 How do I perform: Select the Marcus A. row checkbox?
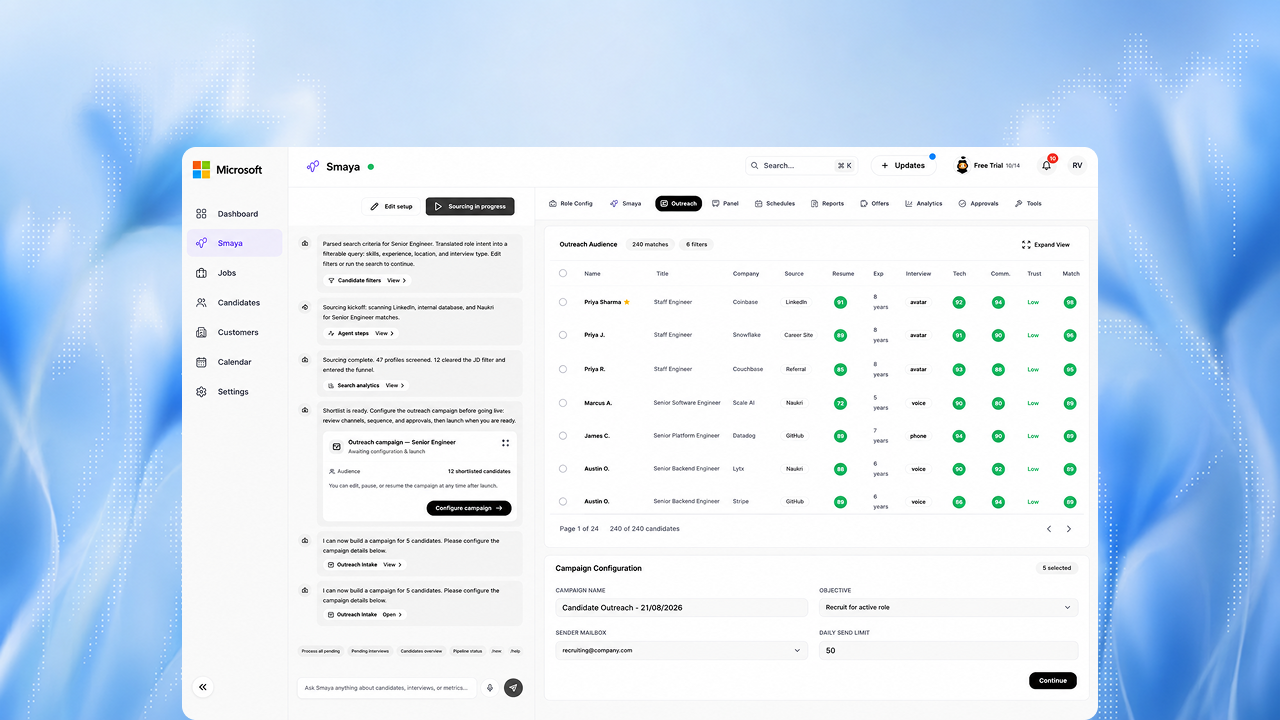click(x=563, y=403)
